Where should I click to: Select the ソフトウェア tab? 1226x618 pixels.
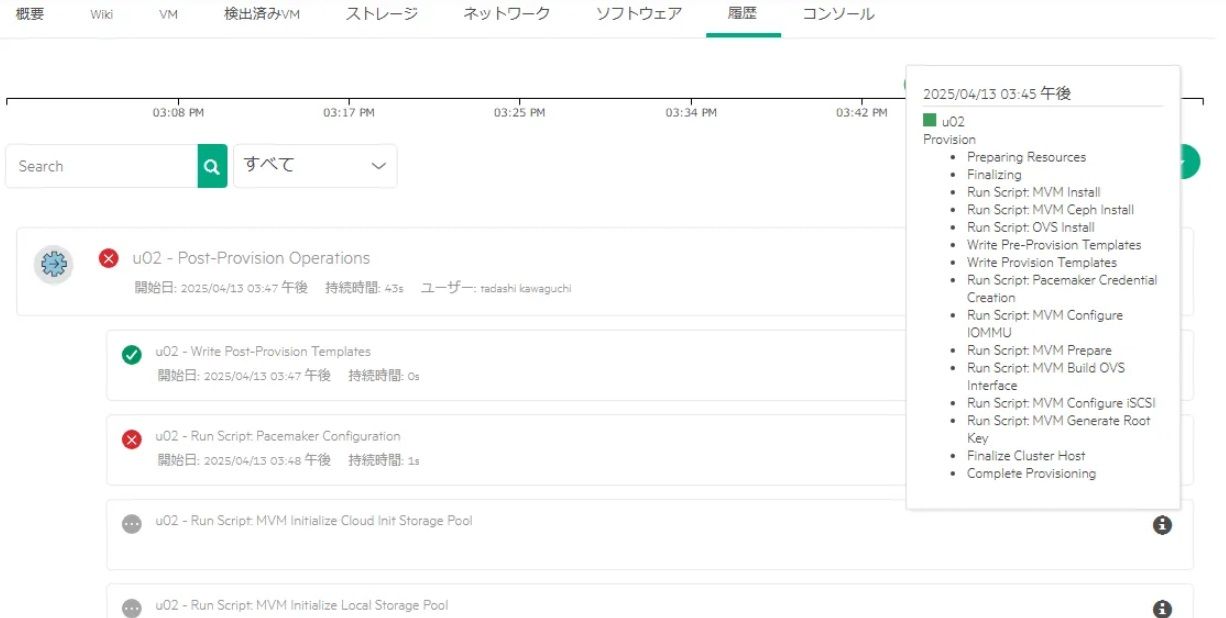tap(639, 14)
